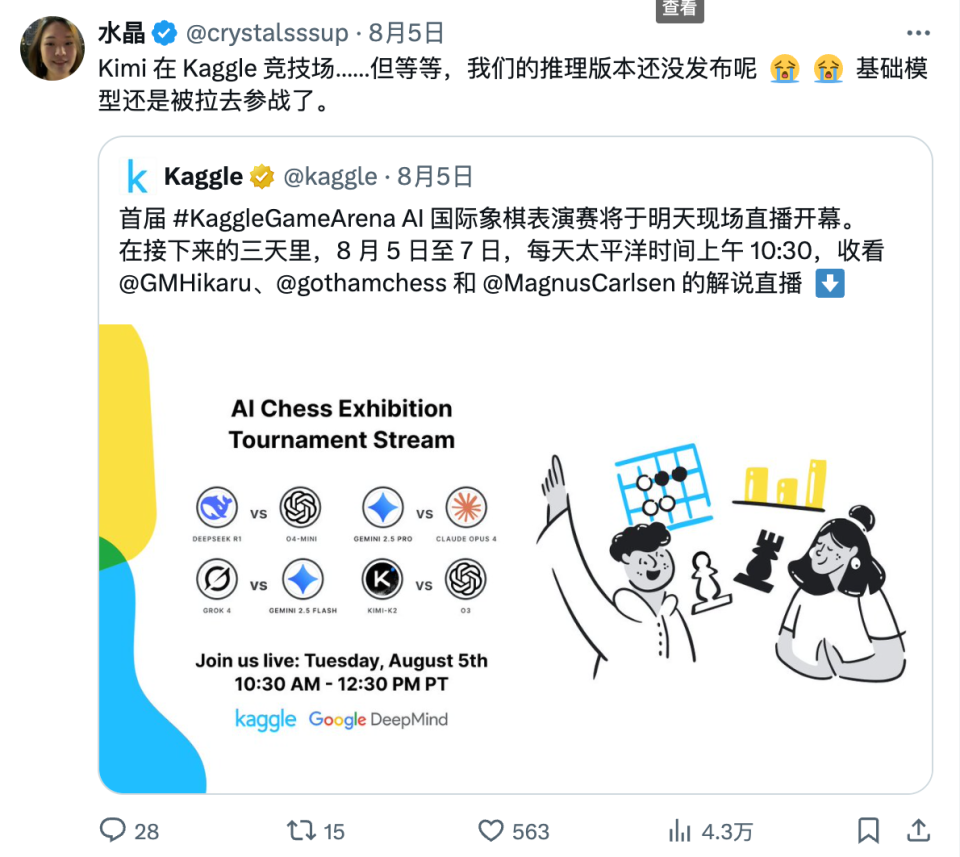960x857 pixels.
Task: Open the reply comments icon
Action: pyautogui.click(x=113, y=831)
